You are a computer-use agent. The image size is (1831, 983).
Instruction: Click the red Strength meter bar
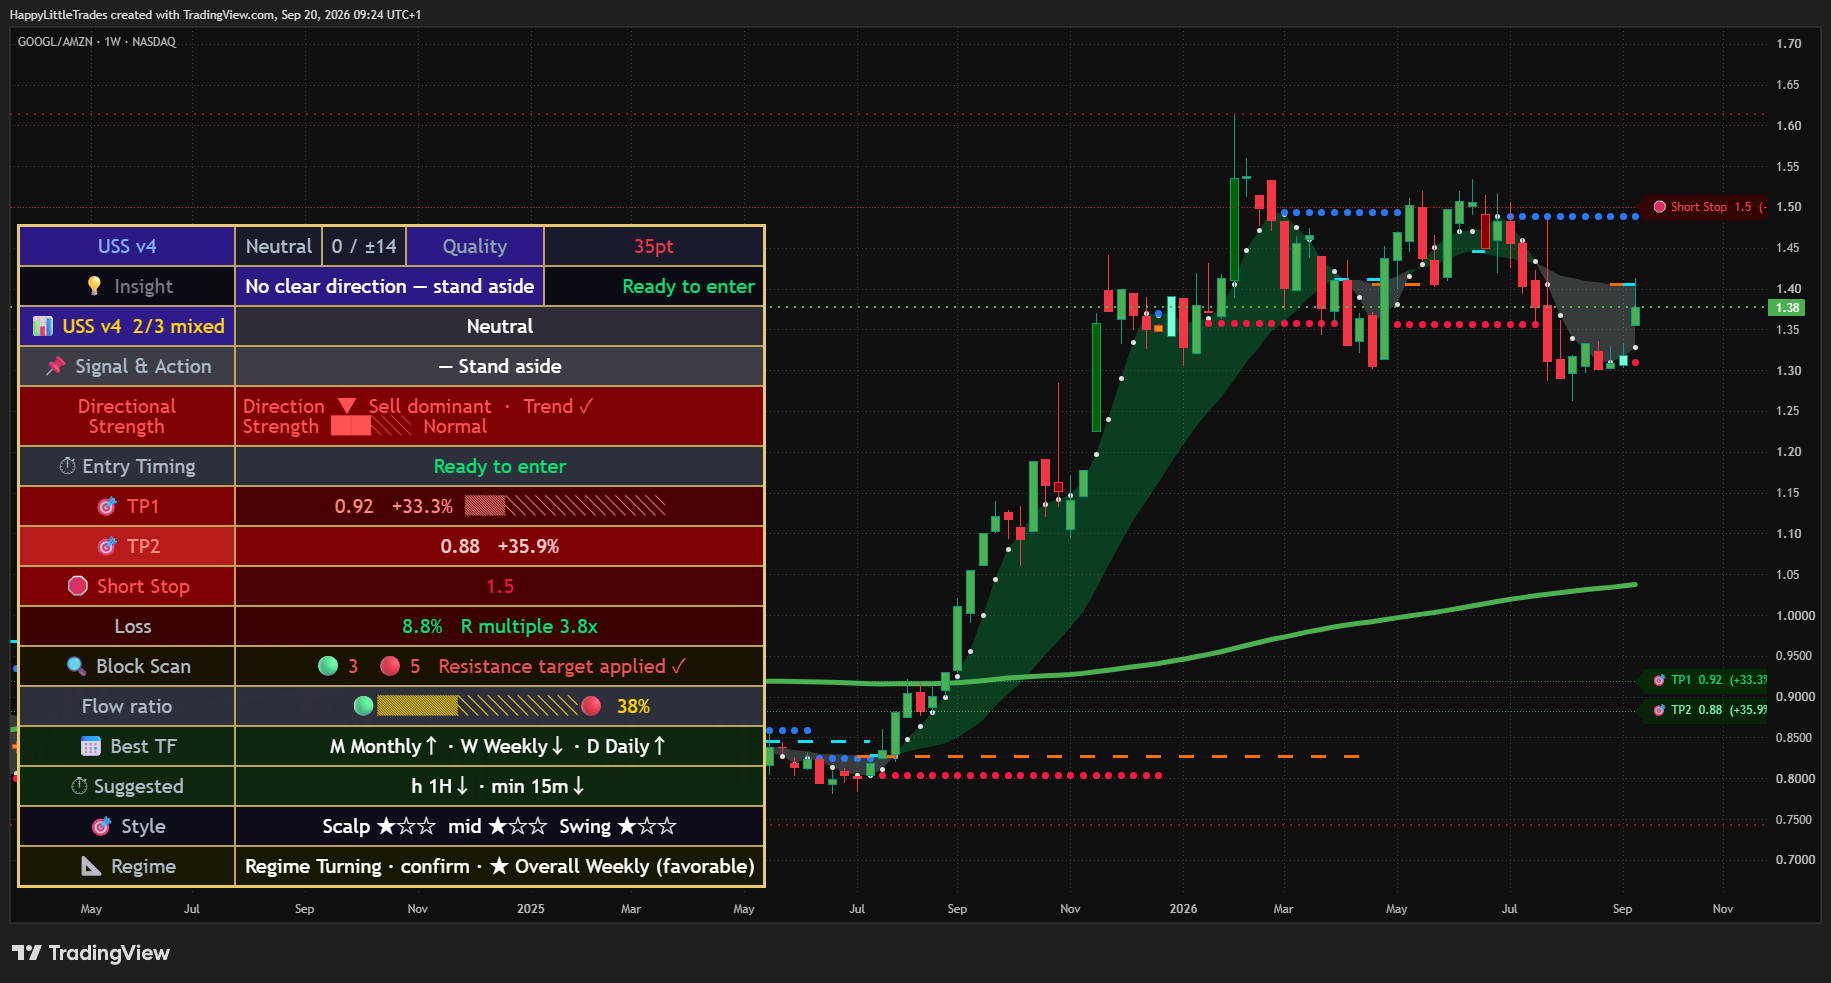pyautogui.click(x=371, y=426)
